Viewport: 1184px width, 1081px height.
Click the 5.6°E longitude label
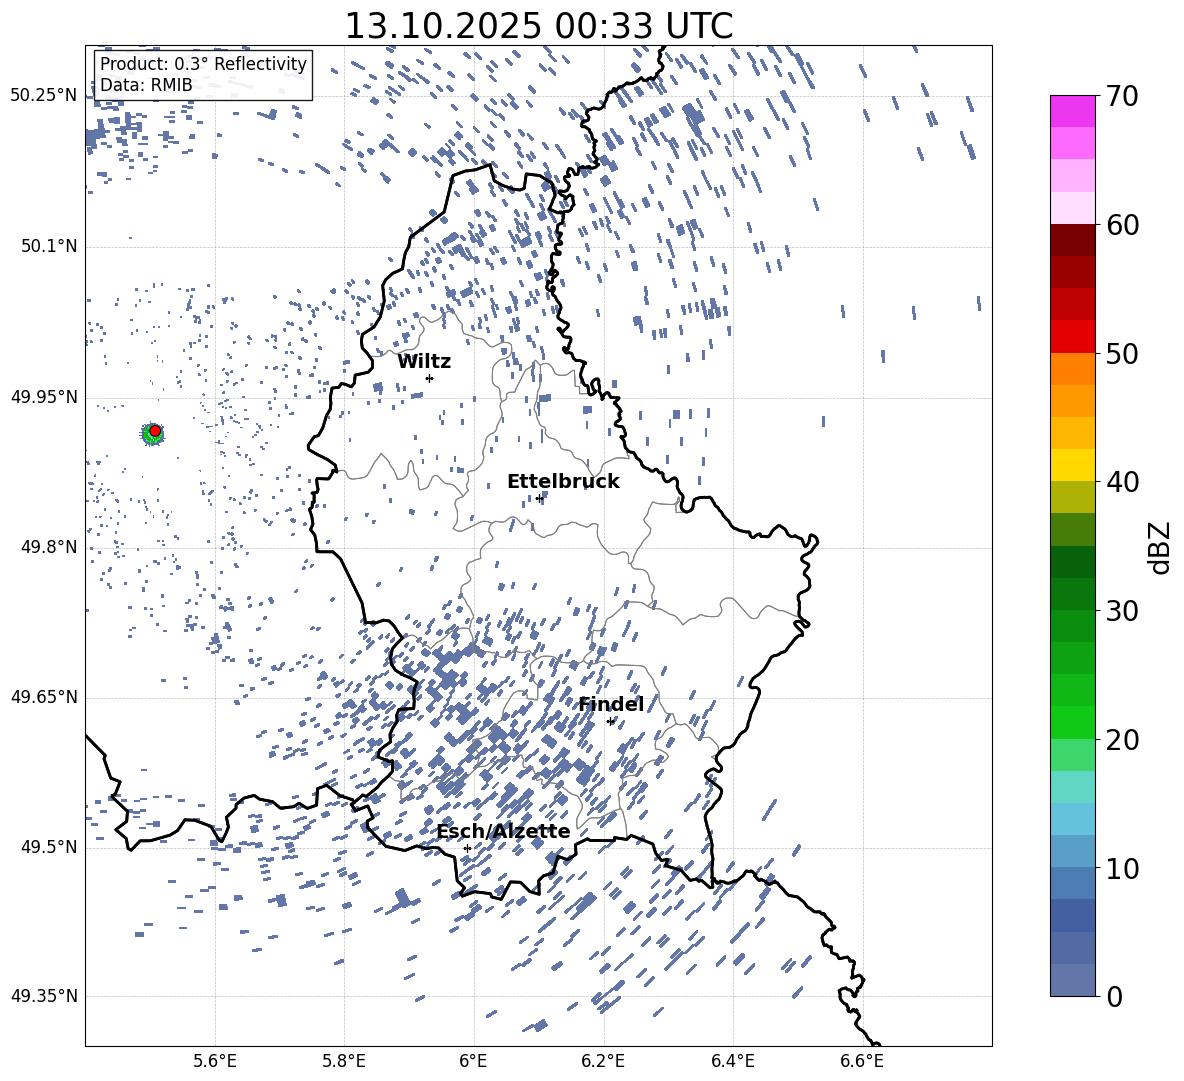[x=214, y=1061]
